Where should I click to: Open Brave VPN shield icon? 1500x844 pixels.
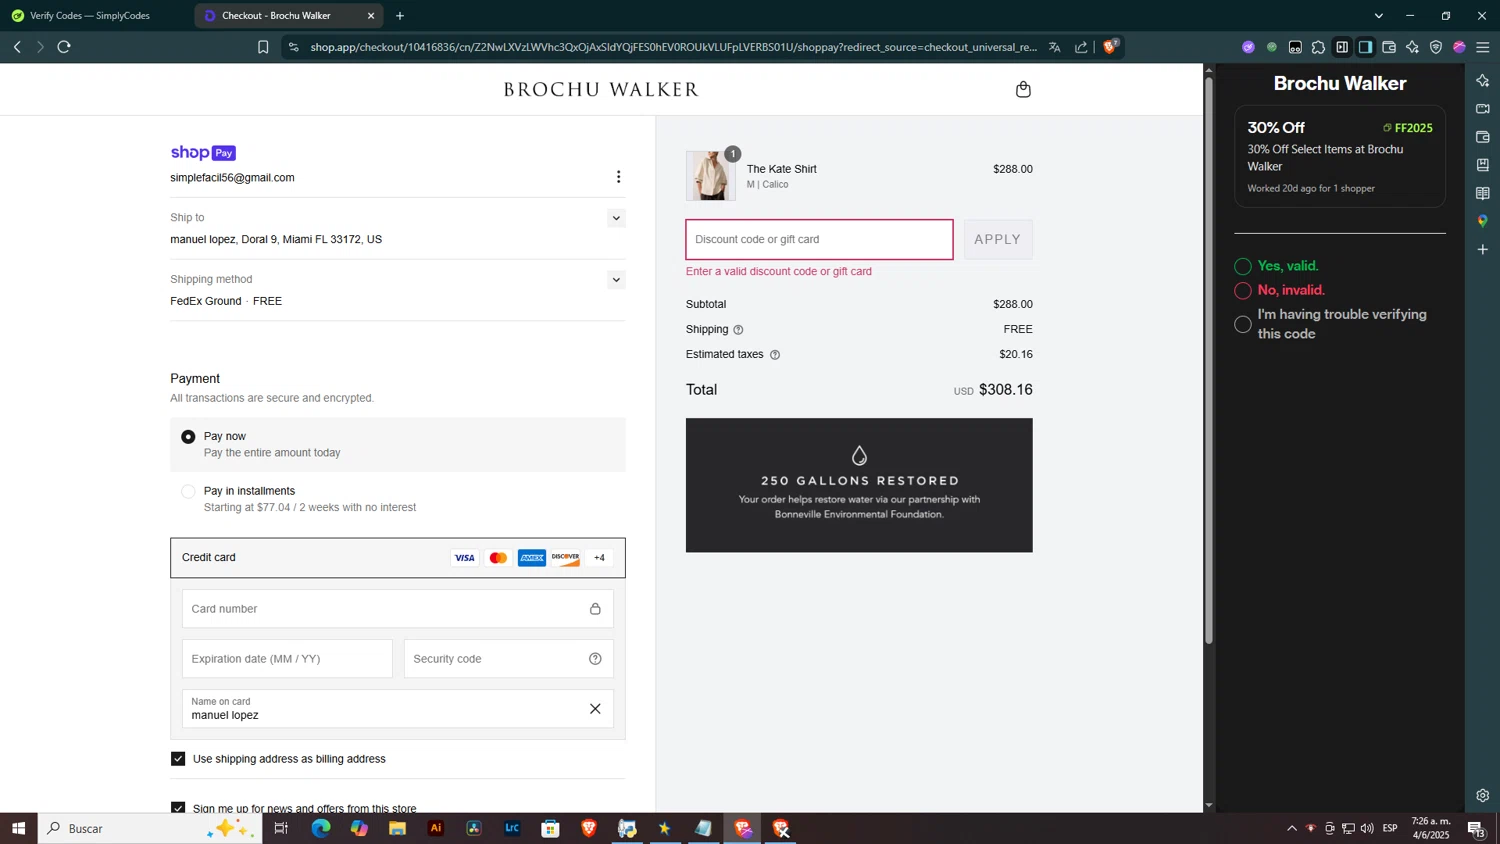pos(1436,47)
